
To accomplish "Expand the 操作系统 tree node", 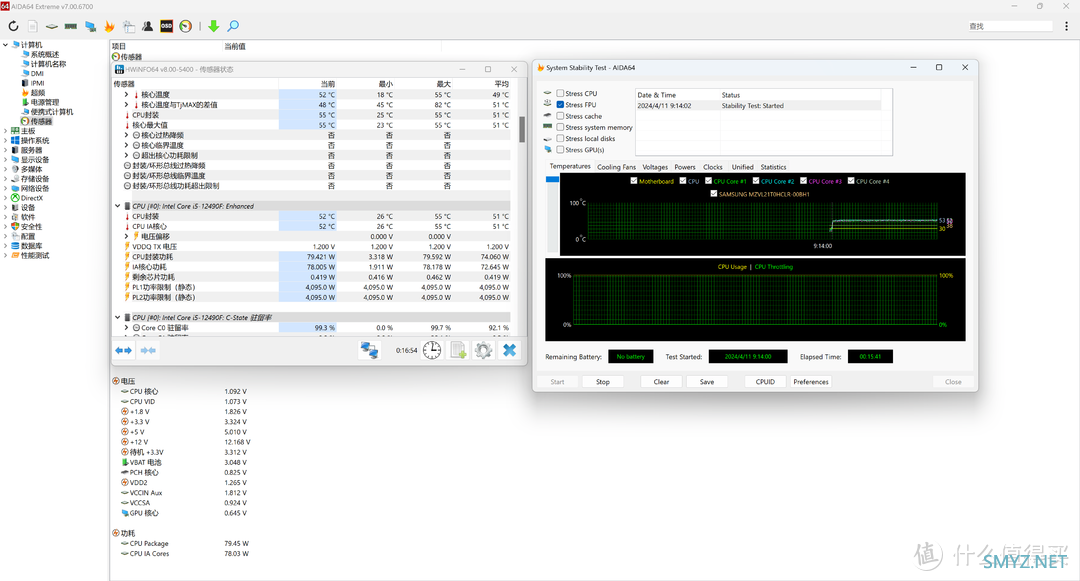I will (x=6, y=140).
